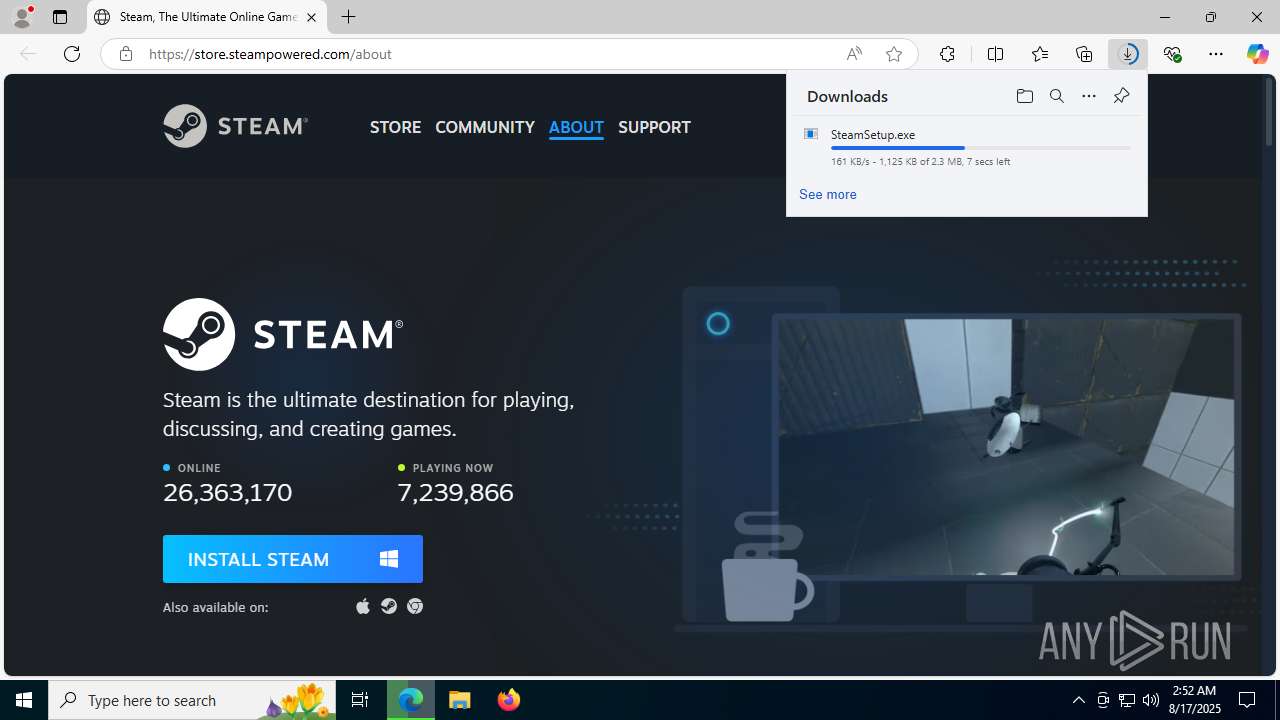Open File Explorer from the taskbar
Screen dimensions: 1280x720
pos(460,700)
